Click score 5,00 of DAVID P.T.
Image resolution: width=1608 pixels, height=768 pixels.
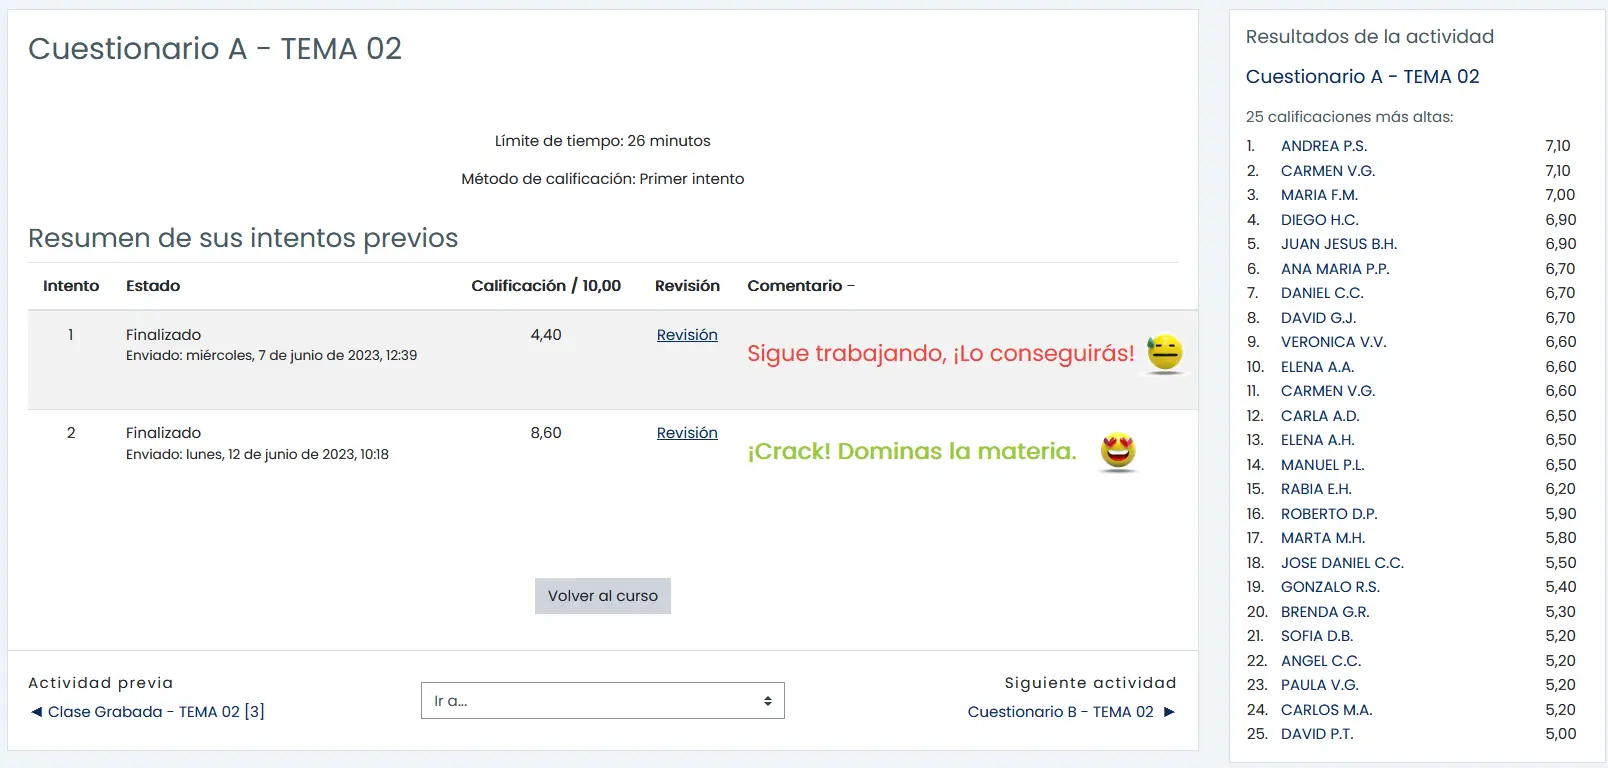(1560, 734)
